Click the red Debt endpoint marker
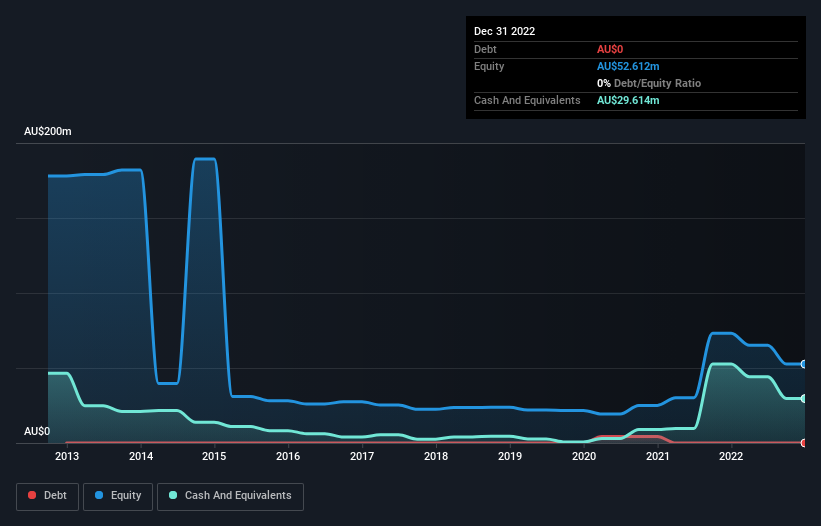This screenshot has height=526, width=821. pyautogui.click(x=804, y=443)
